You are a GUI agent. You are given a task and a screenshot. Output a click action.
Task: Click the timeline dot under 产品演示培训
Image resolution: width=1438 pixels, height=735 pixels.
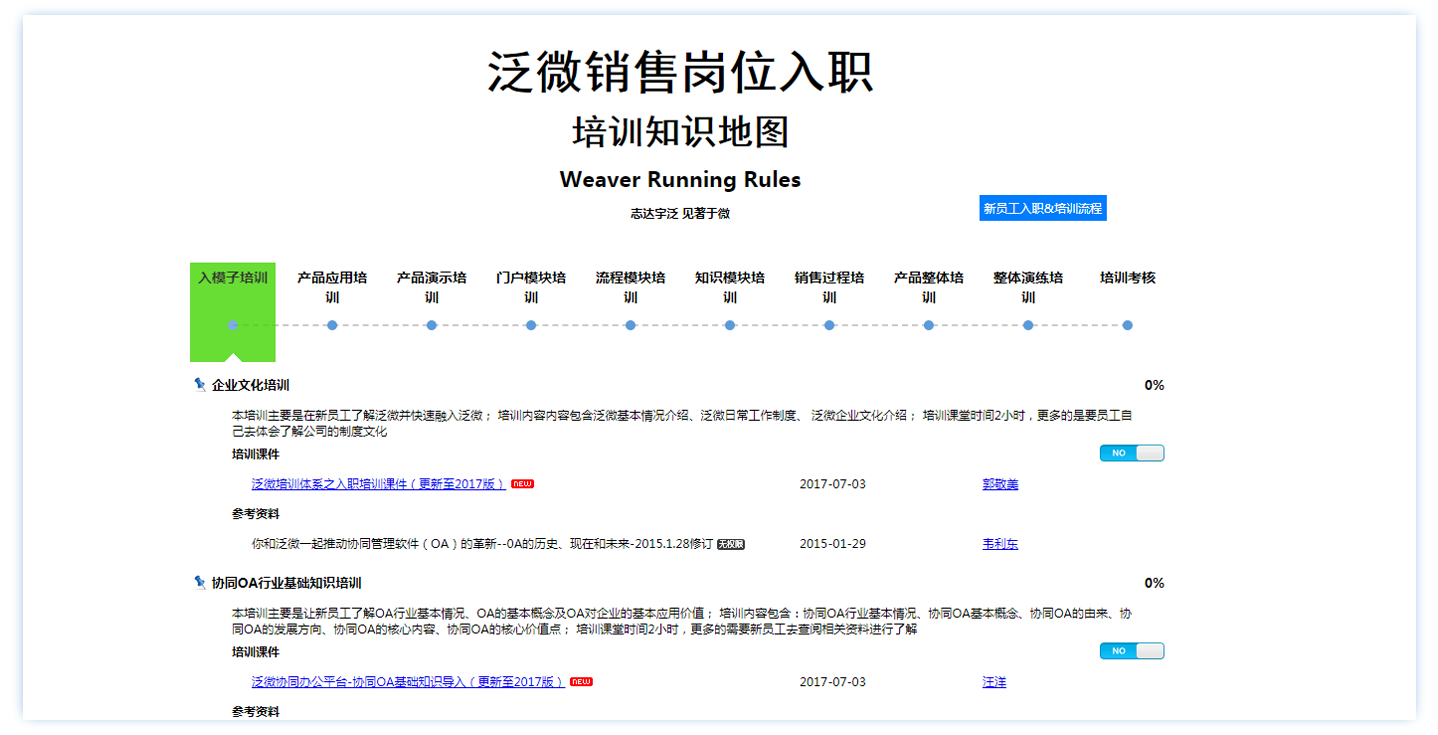point(431,325)
